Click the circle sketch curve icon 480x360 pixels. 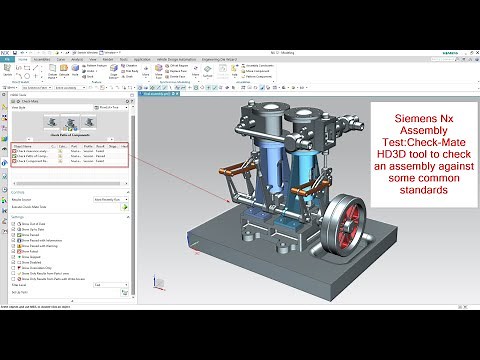[x=27, y=76]
